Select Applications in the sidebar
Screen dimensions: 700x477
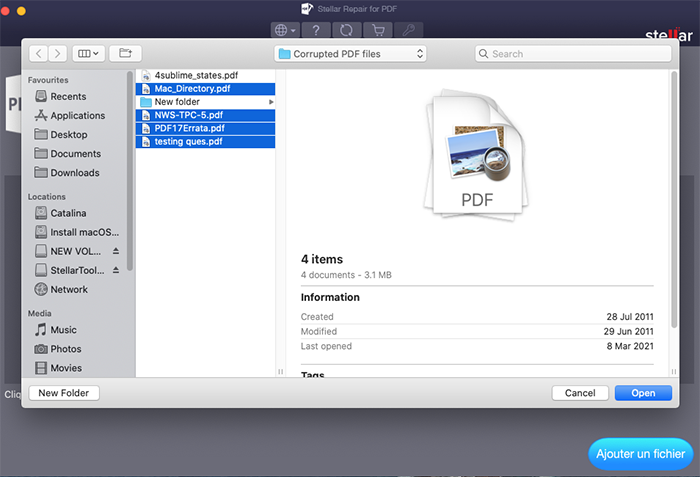point(70,116)
